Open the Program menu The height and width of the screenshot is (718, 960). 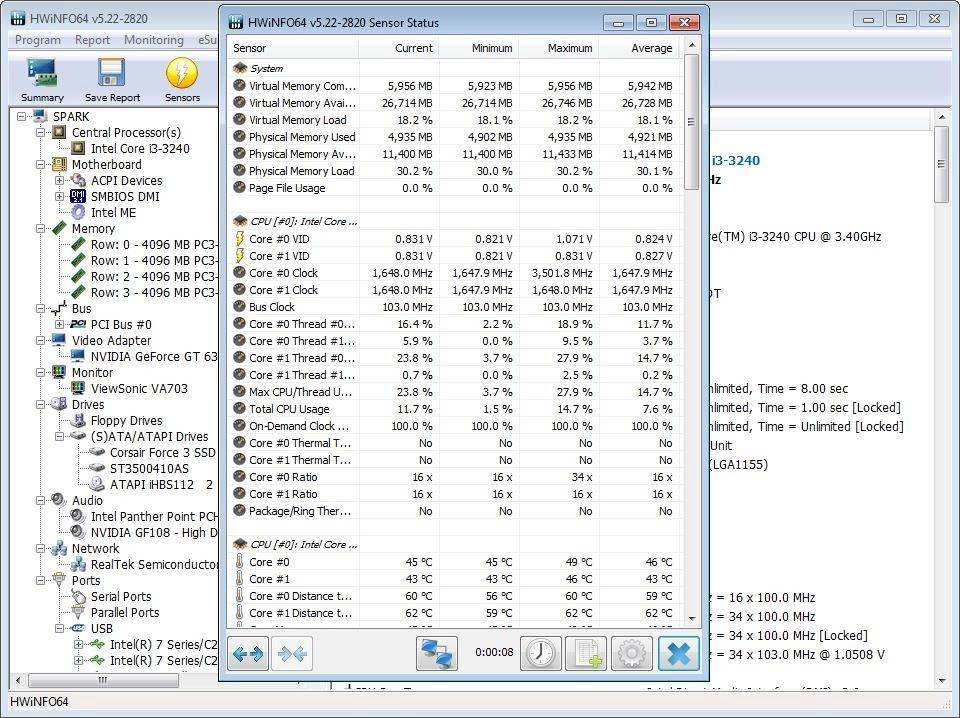point(37,40)
